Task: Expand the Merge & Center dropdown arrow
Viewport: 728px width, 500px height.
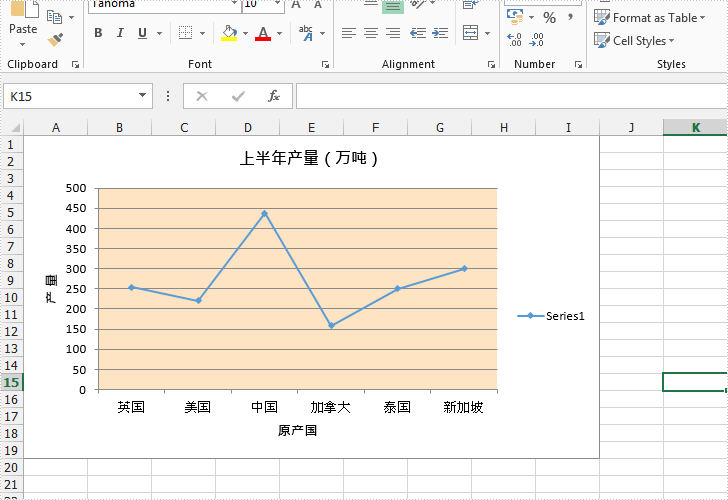Action: pos(487,33)
